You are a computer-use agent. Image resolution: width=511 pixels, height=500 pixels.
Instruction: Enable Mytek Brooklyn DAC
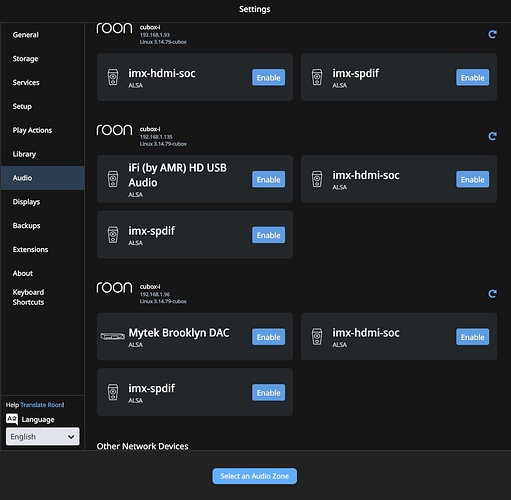(268, 337)
